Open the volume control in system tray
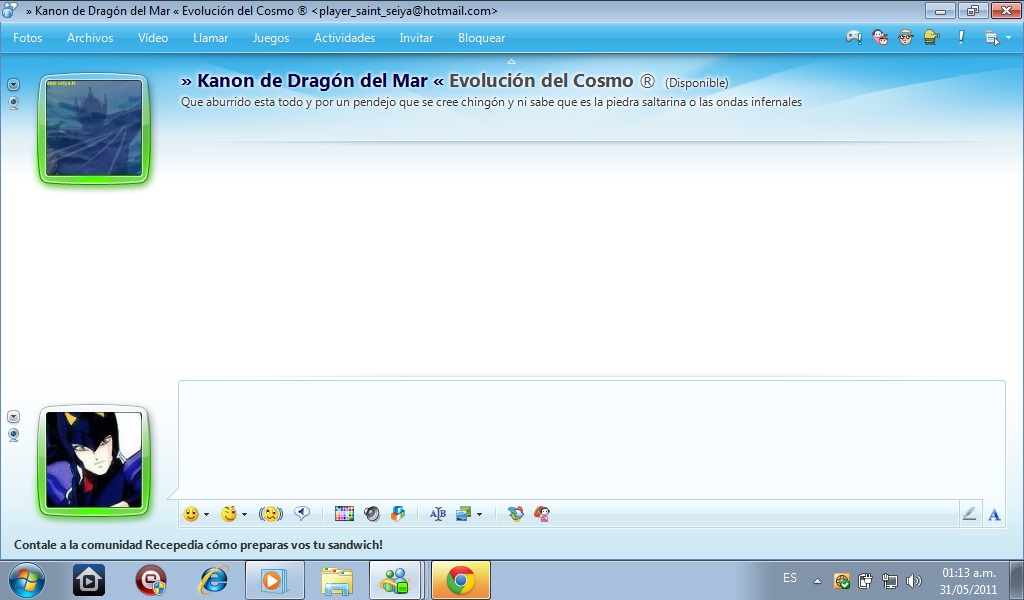 pyautogui.click(x=914, y=580)
